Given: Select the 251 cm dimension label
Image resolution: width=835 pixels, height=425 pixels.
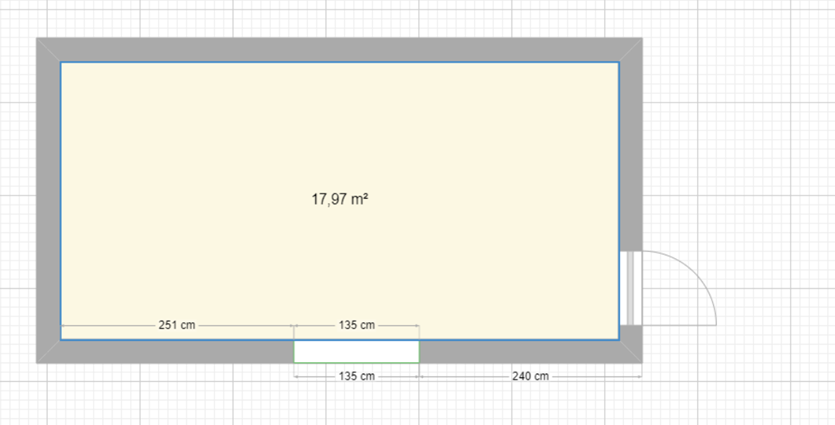Looking at the screenshot, I should click(176, 325).
